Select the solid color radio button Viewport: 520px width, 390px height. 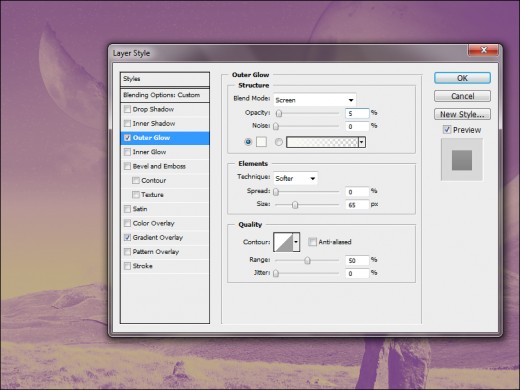[x=248, y=142]
